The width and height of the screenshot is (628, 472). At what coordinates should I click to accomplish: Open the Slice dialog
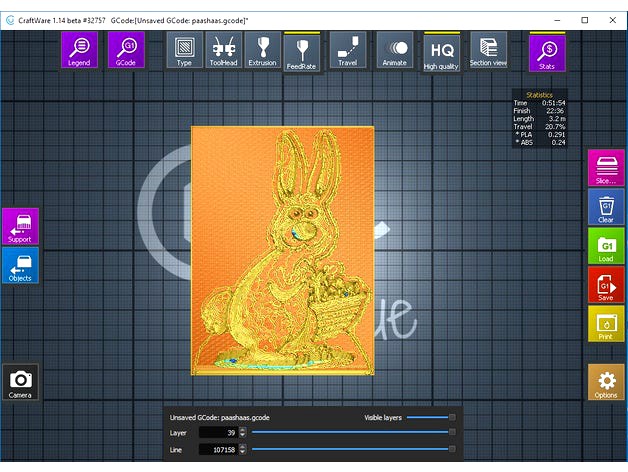click(x=606, y=167)
